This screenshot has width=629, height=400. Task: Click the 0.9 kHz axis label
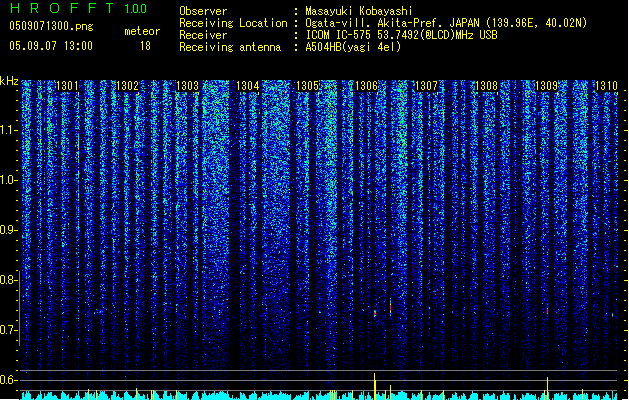(x=9, y=230)
